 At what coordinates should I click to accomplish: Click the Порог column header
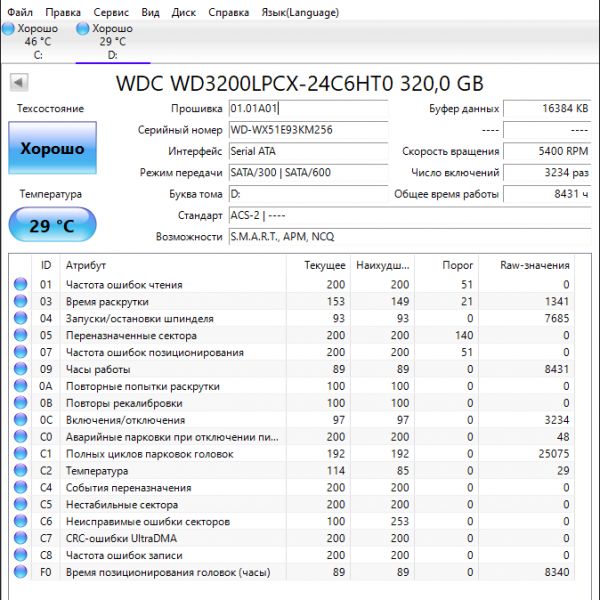click(x=447, y=265)
